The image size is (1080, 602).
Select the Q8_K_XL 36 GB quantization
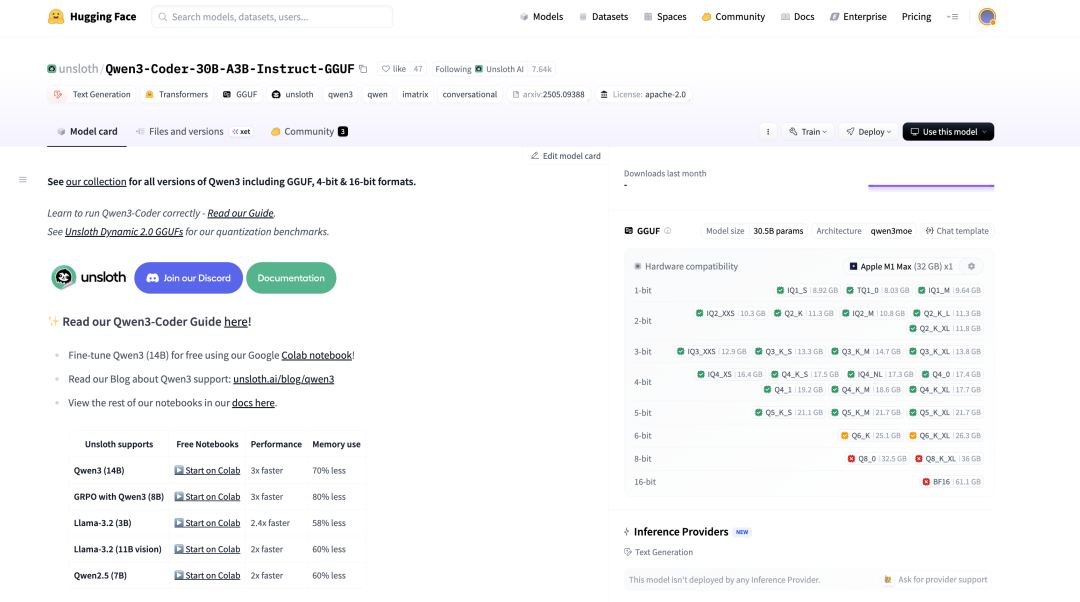[x=948, y=459]
